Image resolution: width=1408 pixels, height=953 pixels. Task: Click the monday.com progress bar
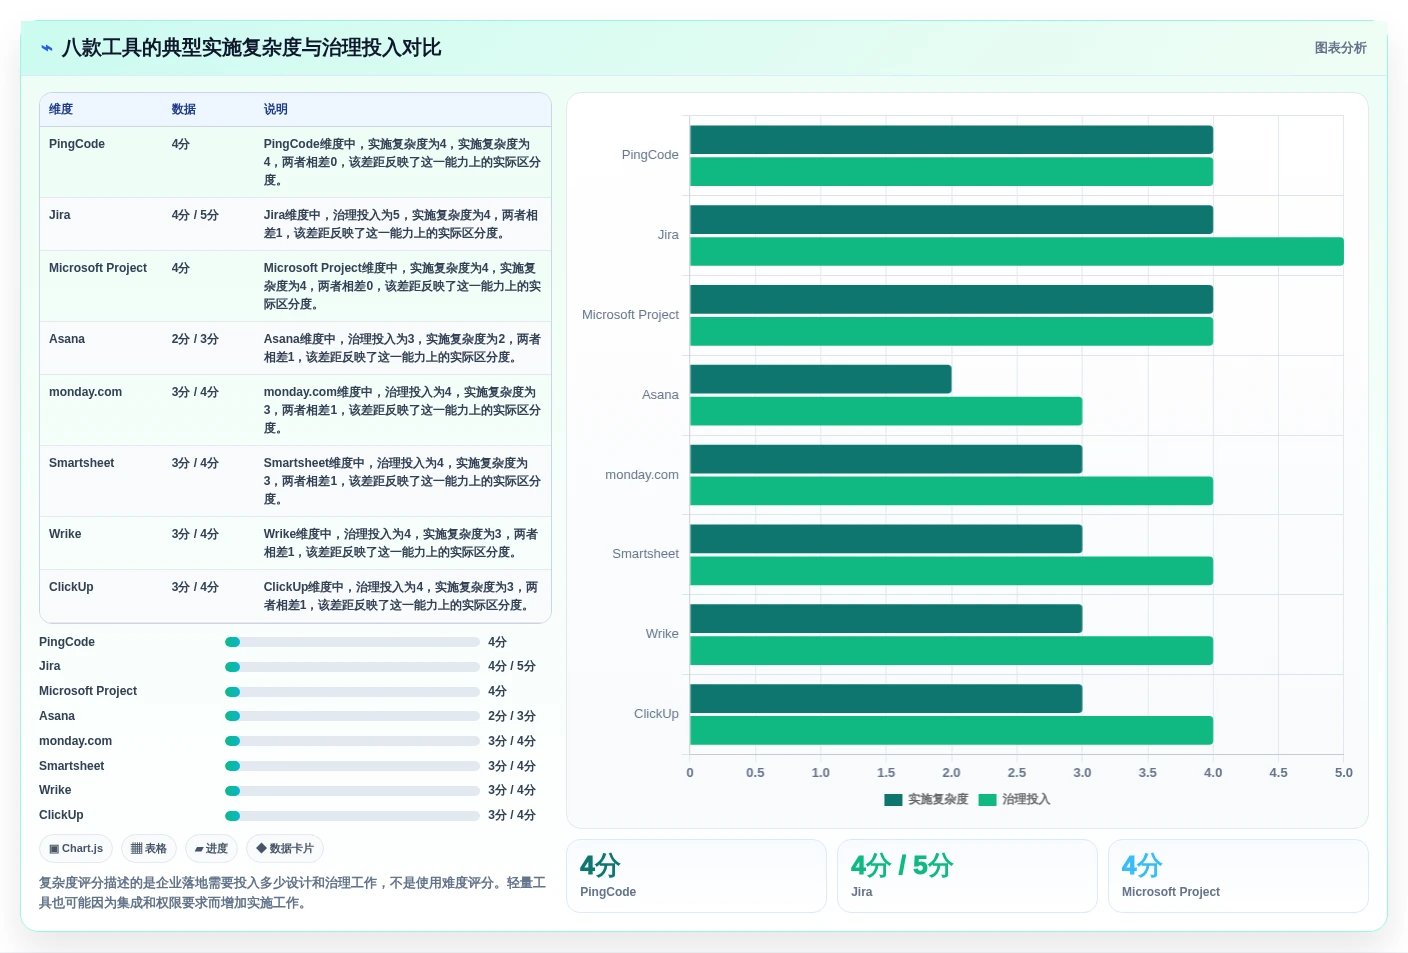click(x=352, y=741)
